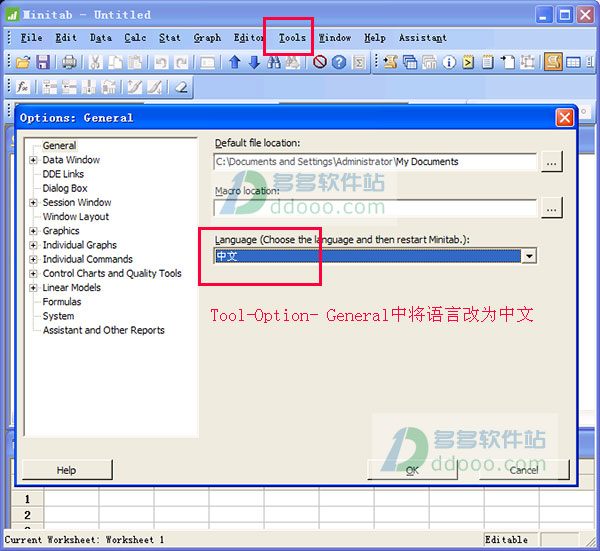Expand the Individual Commands tree node
Screen dimensions: 600x551
33,259
